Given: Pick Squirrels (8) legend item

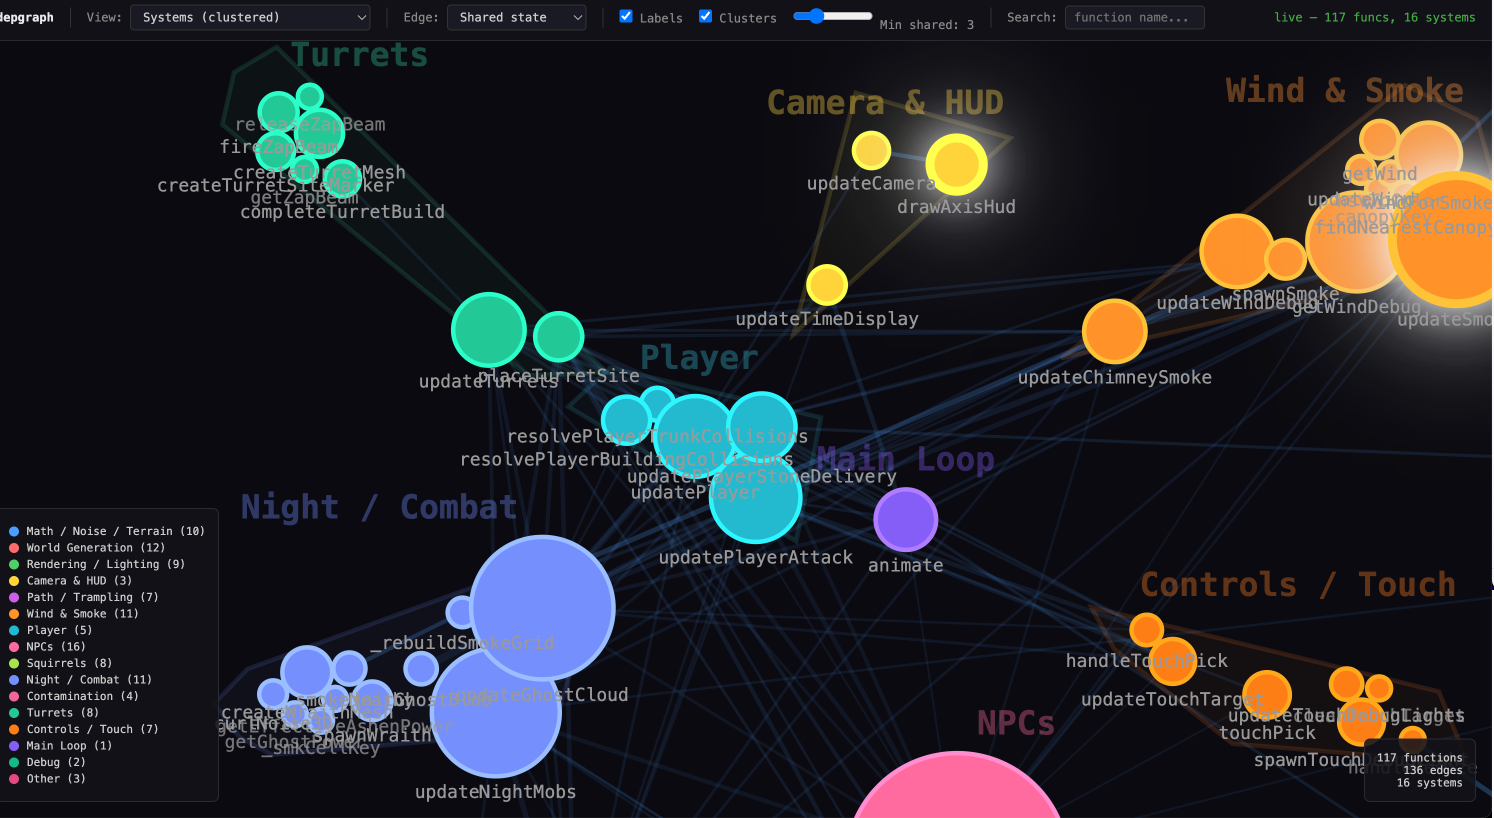Looking at the screenshot, I should [x=69, y=663].
